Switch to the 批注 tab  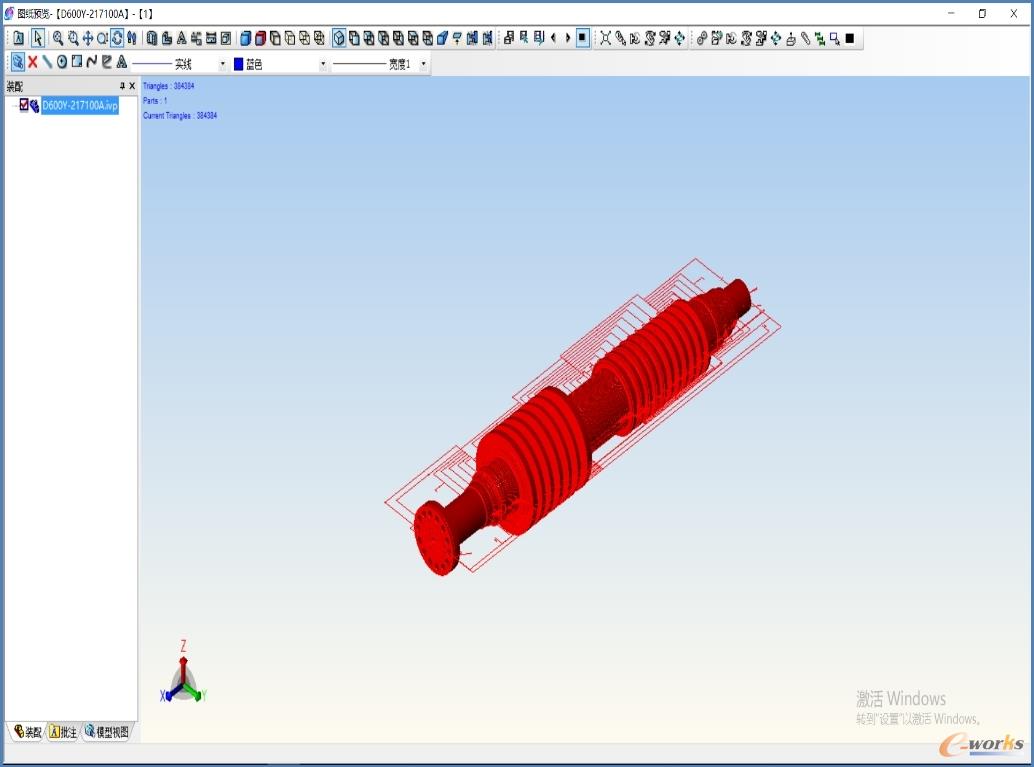[63, 731]
